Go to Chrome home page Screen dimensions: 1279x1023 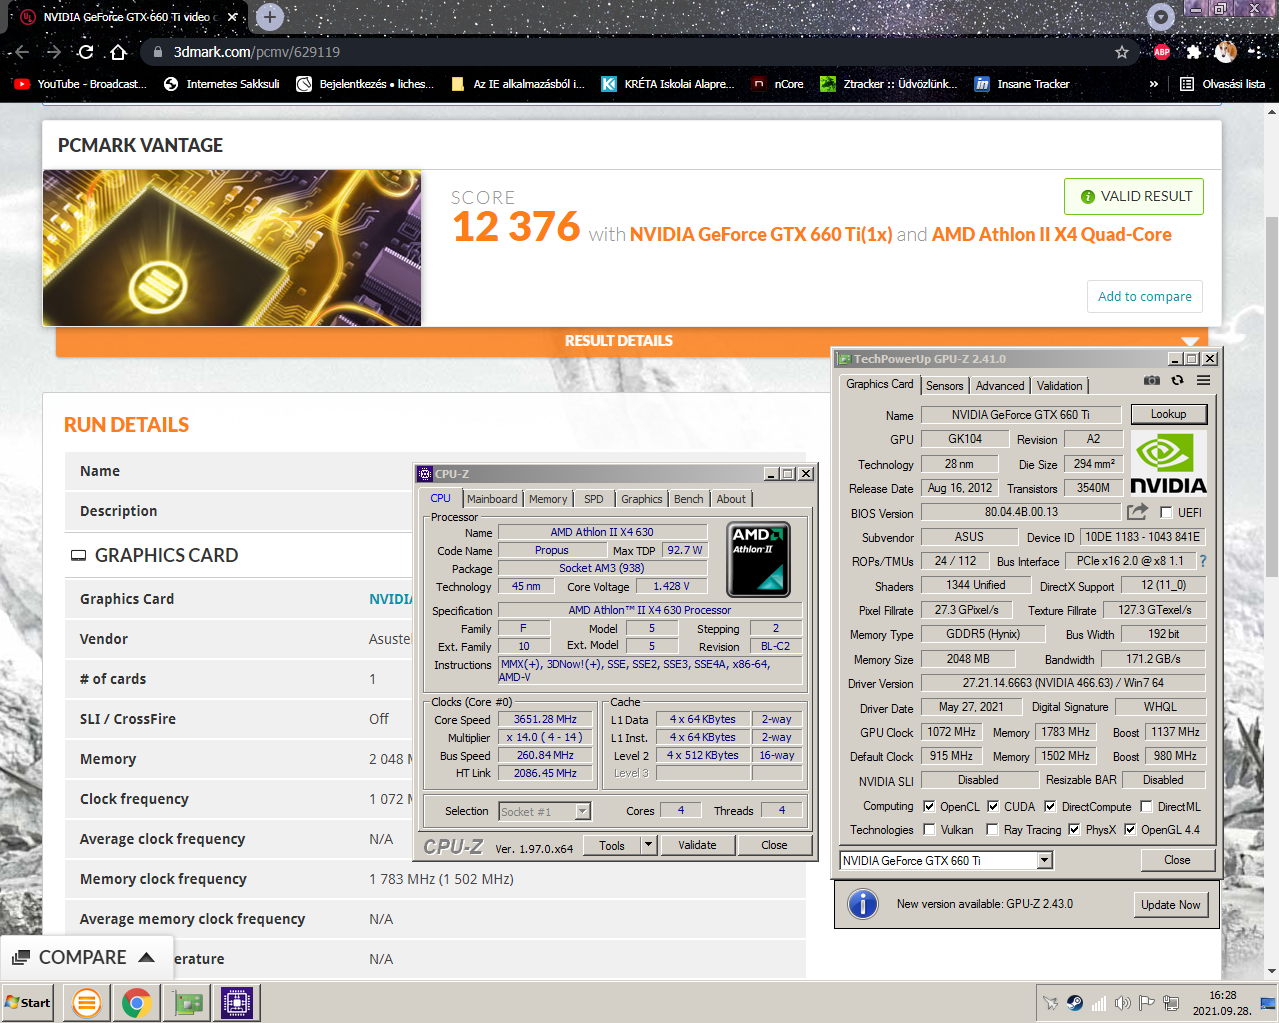[118, 52]
